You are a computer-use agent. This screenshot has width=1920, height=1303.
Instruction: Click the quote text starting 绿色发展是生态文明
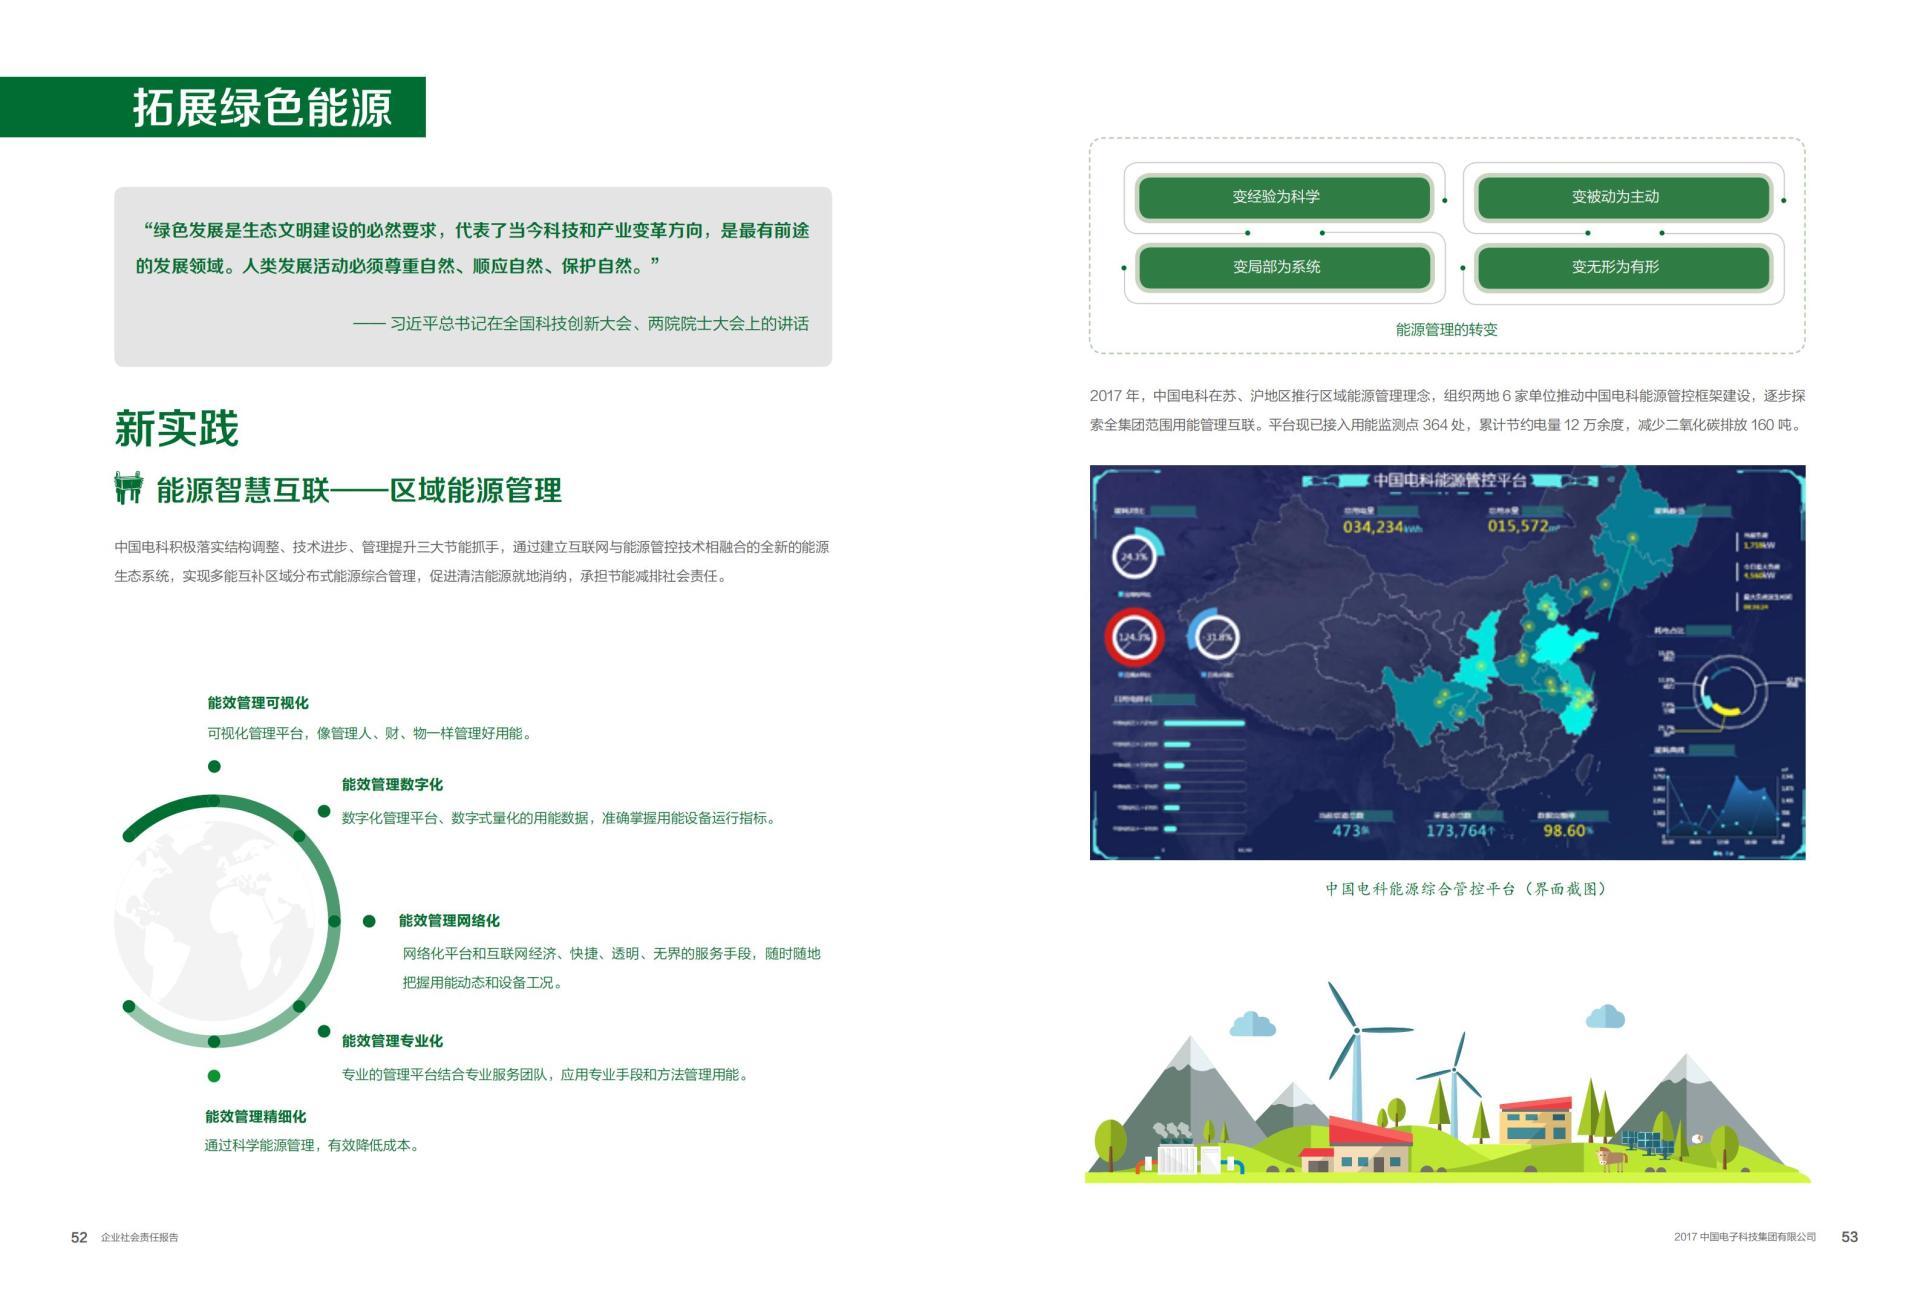(473, 248)
